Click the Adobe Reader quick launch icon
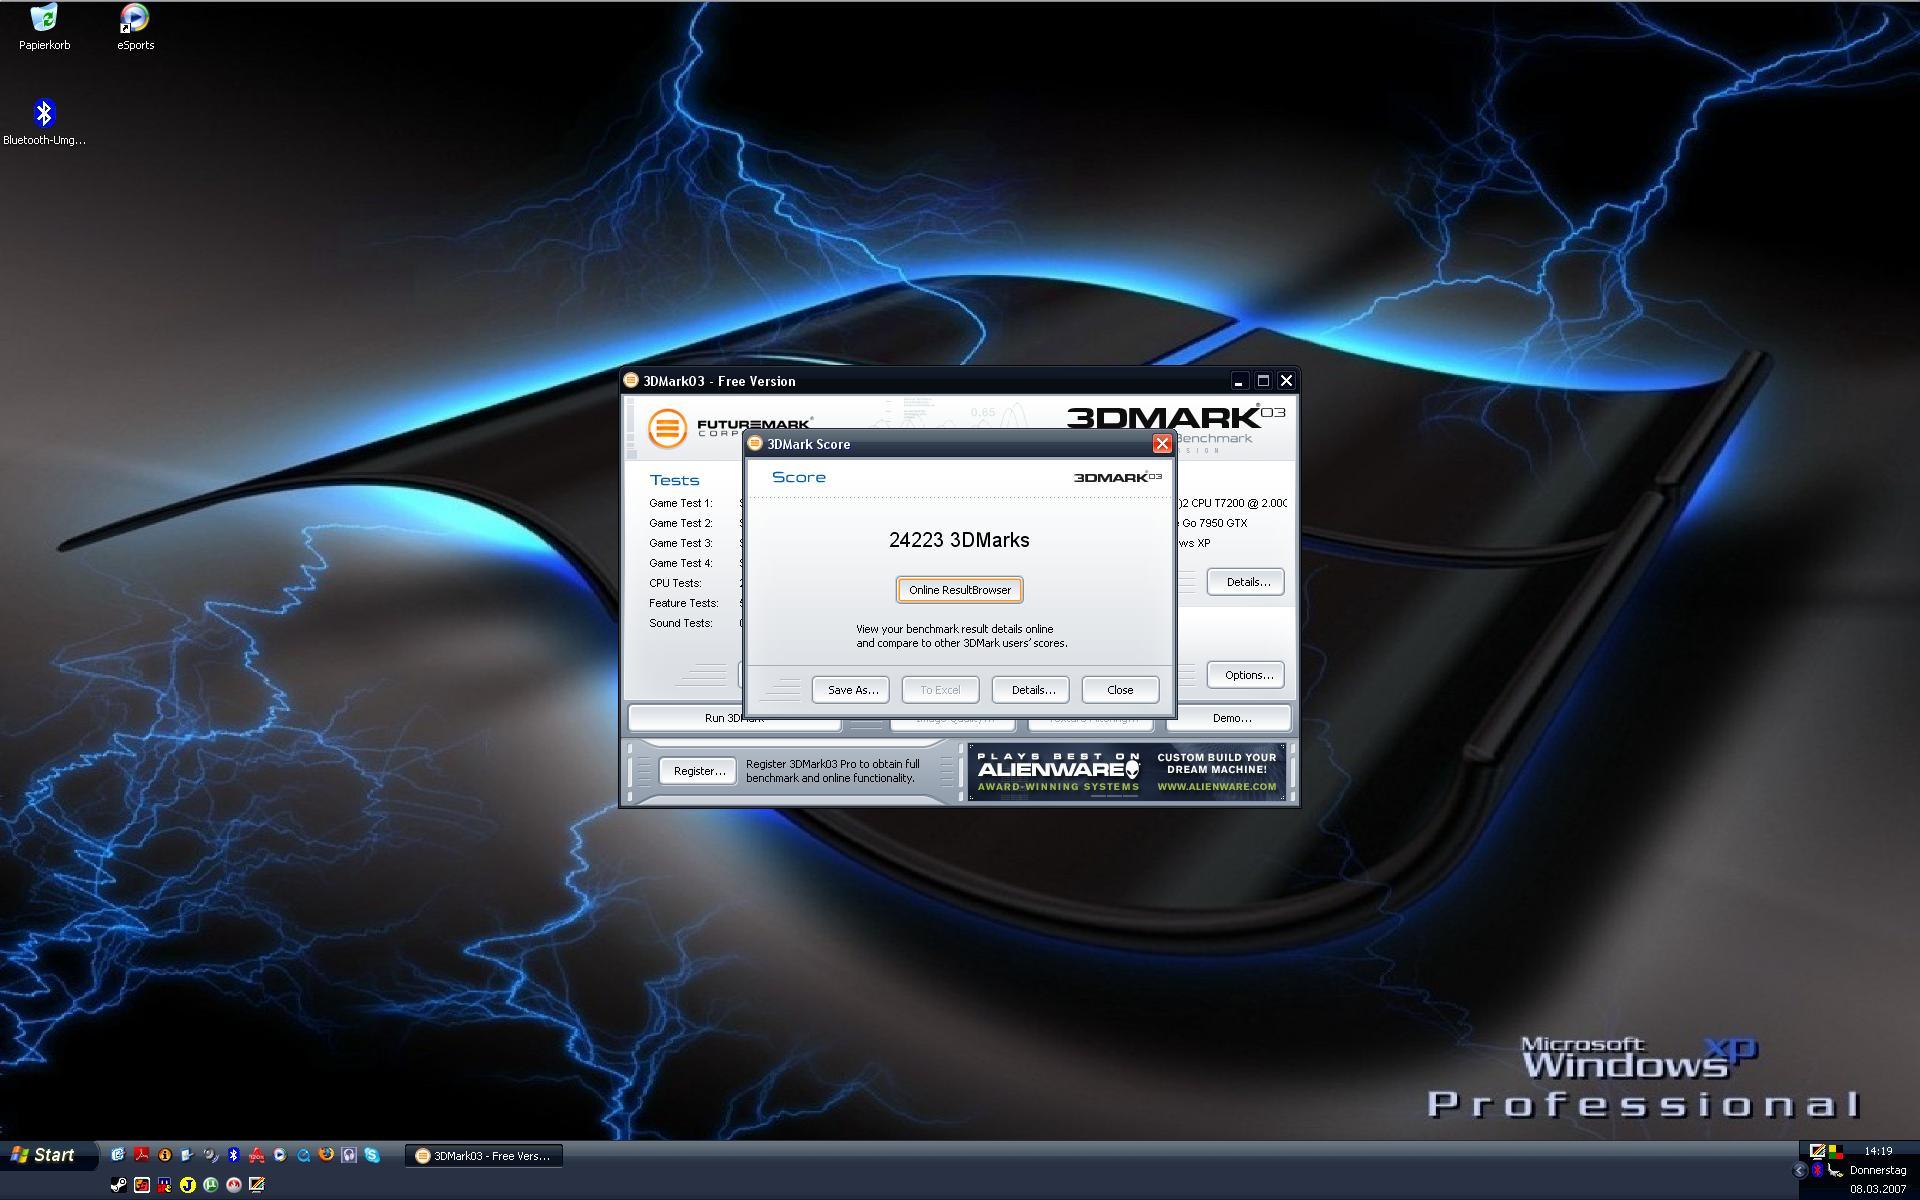The image size is (1920, 1200). (142, 1155)
